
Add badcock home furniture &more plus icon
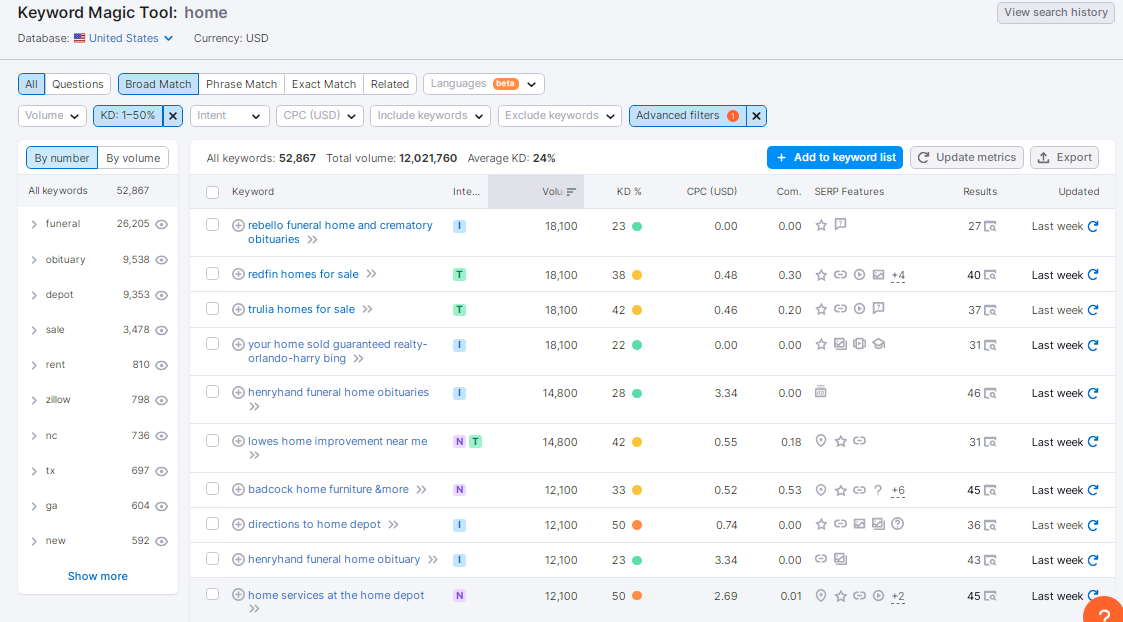click(x=238, y=489)
